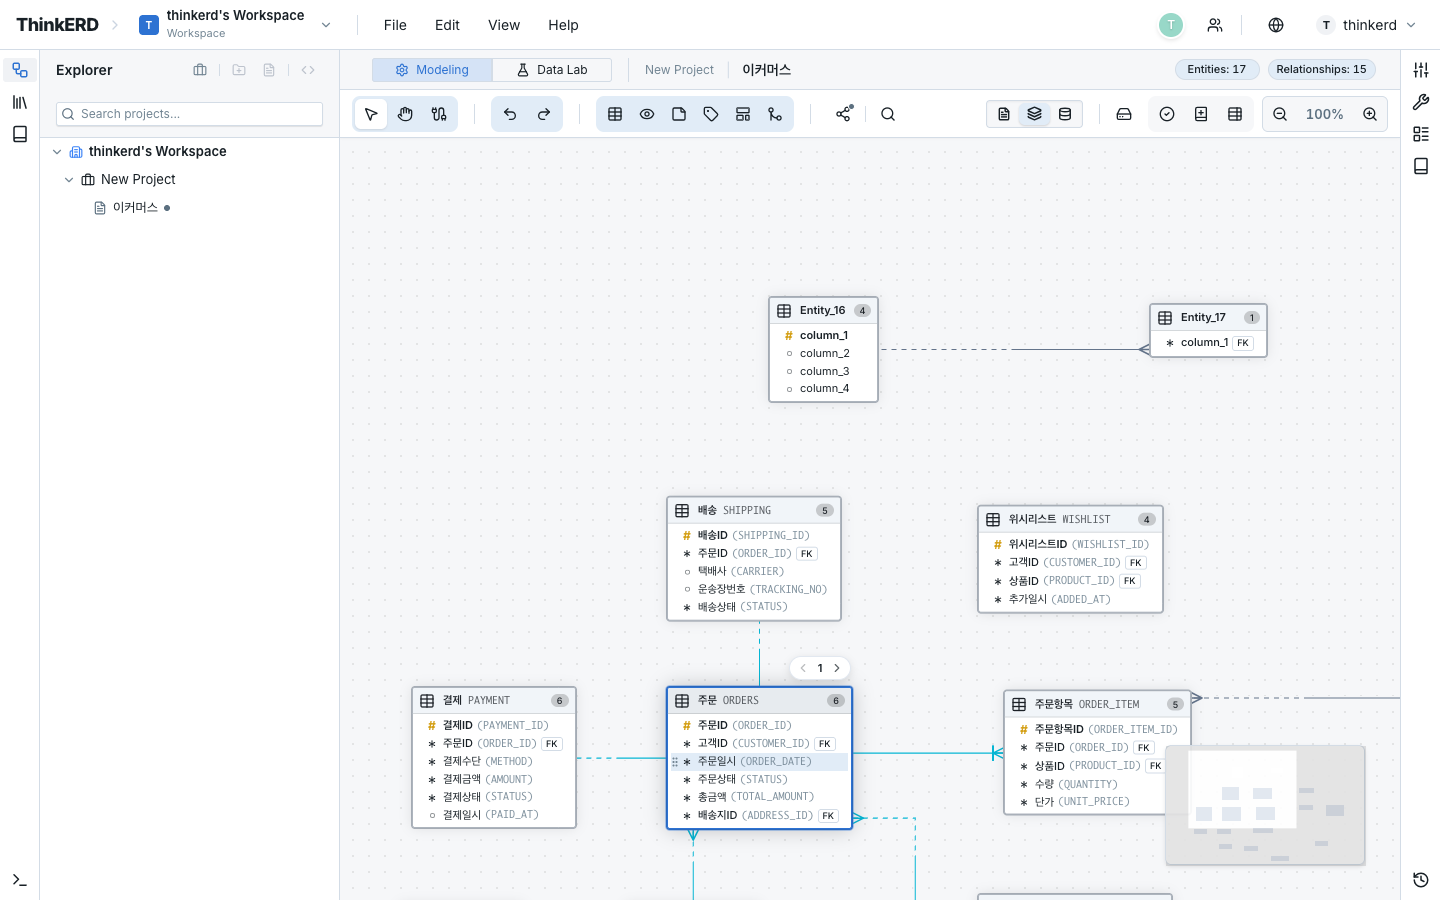The height and width of the screenshot is (900, 1440).
Task: Switch to the Modeling tab
Action: [432, 70]
